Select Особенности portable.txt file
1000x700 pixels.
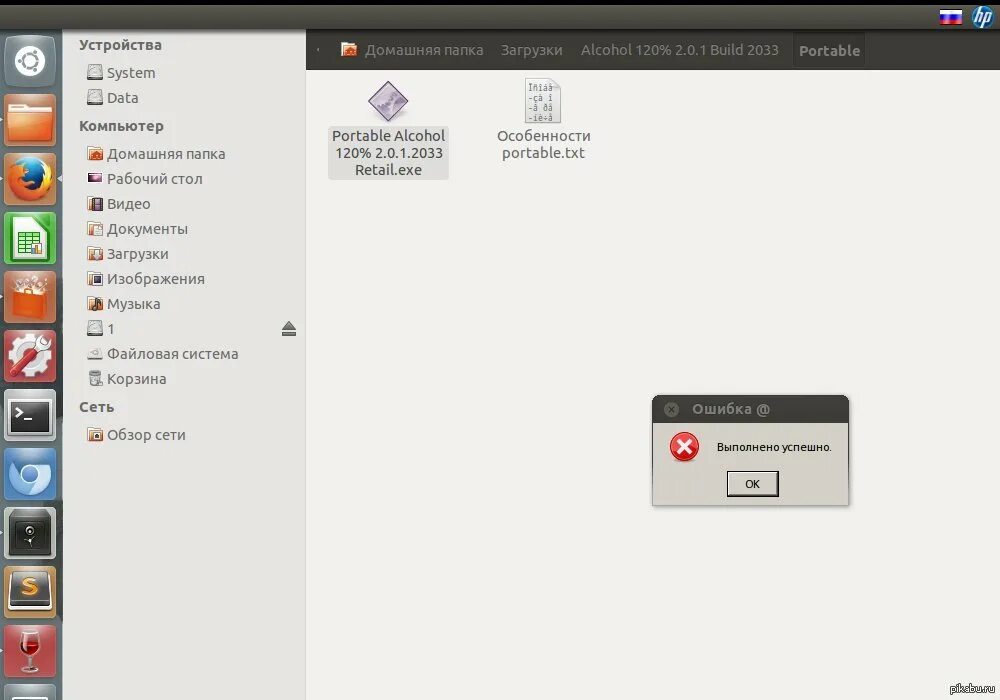click(543, 120)
